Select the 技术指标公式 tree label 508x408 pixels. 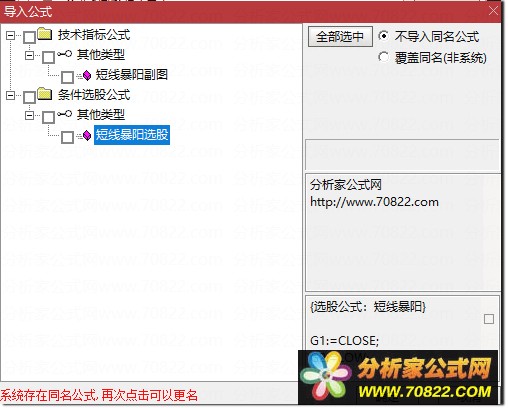[x=94, y=35]
